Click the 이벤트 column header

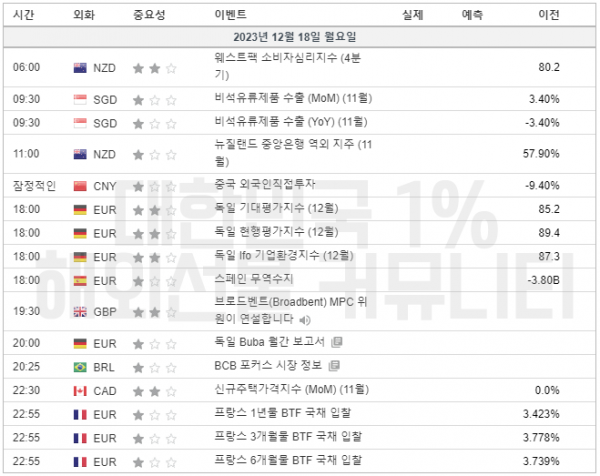tap(230, 15)
